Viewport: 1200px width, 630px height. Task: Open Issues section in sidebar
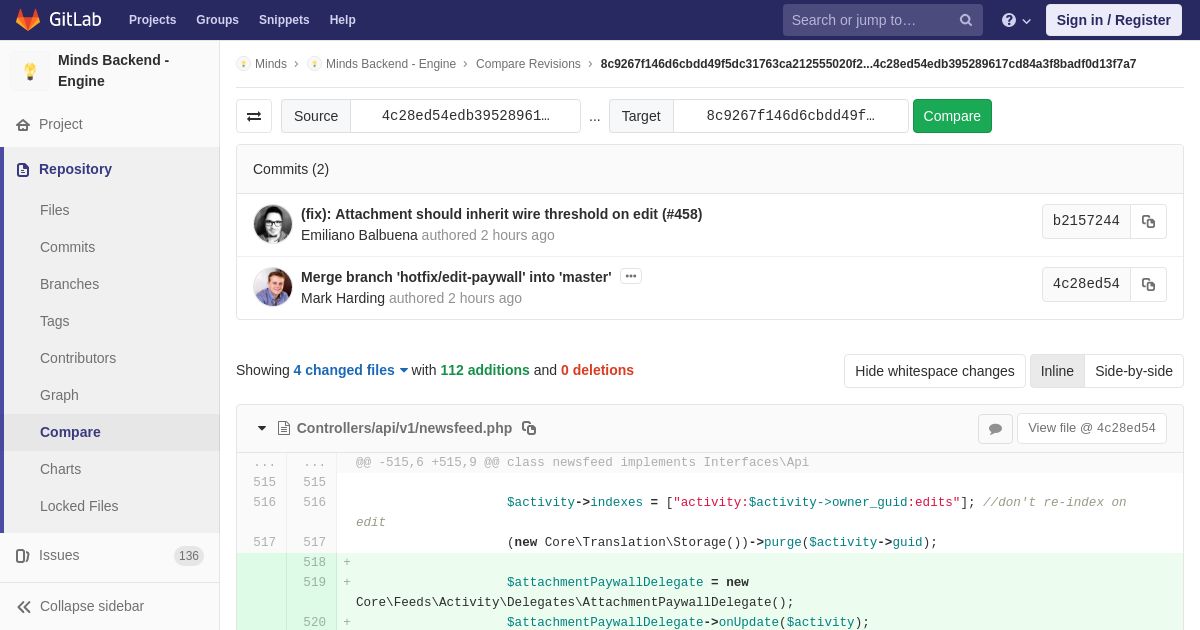(x=59, y=555)
